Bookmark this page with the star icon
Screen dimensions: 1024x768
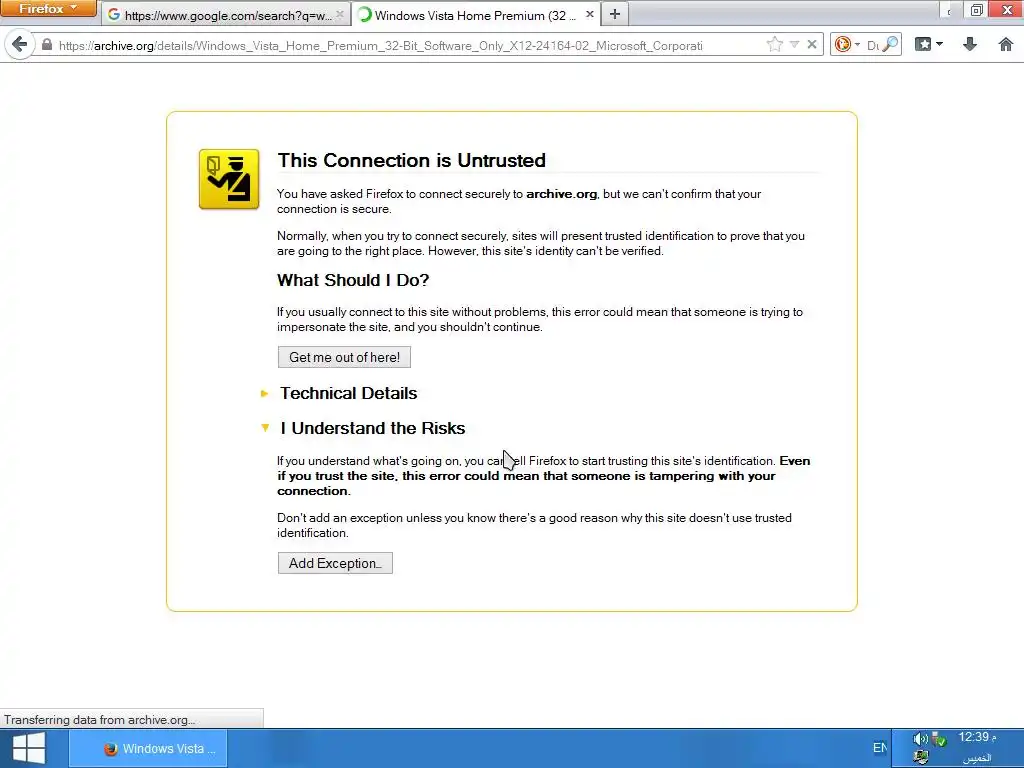775,44
